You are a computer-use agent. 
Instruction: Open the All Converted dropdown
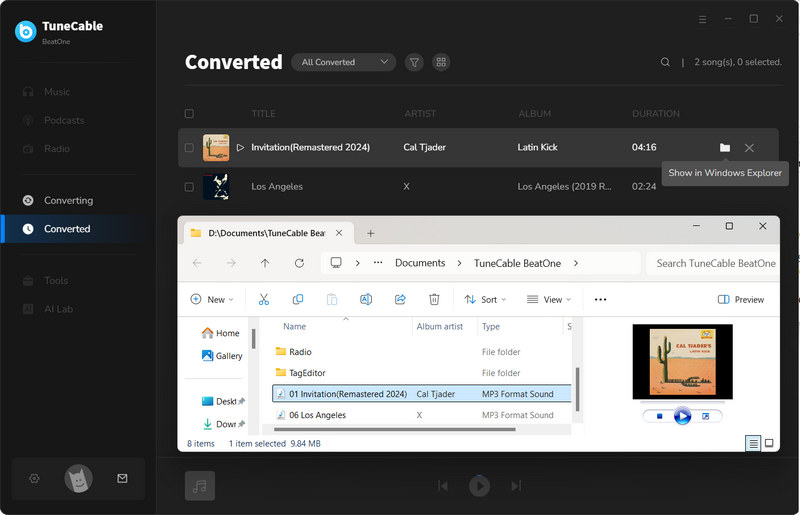(x=343, y=62)
